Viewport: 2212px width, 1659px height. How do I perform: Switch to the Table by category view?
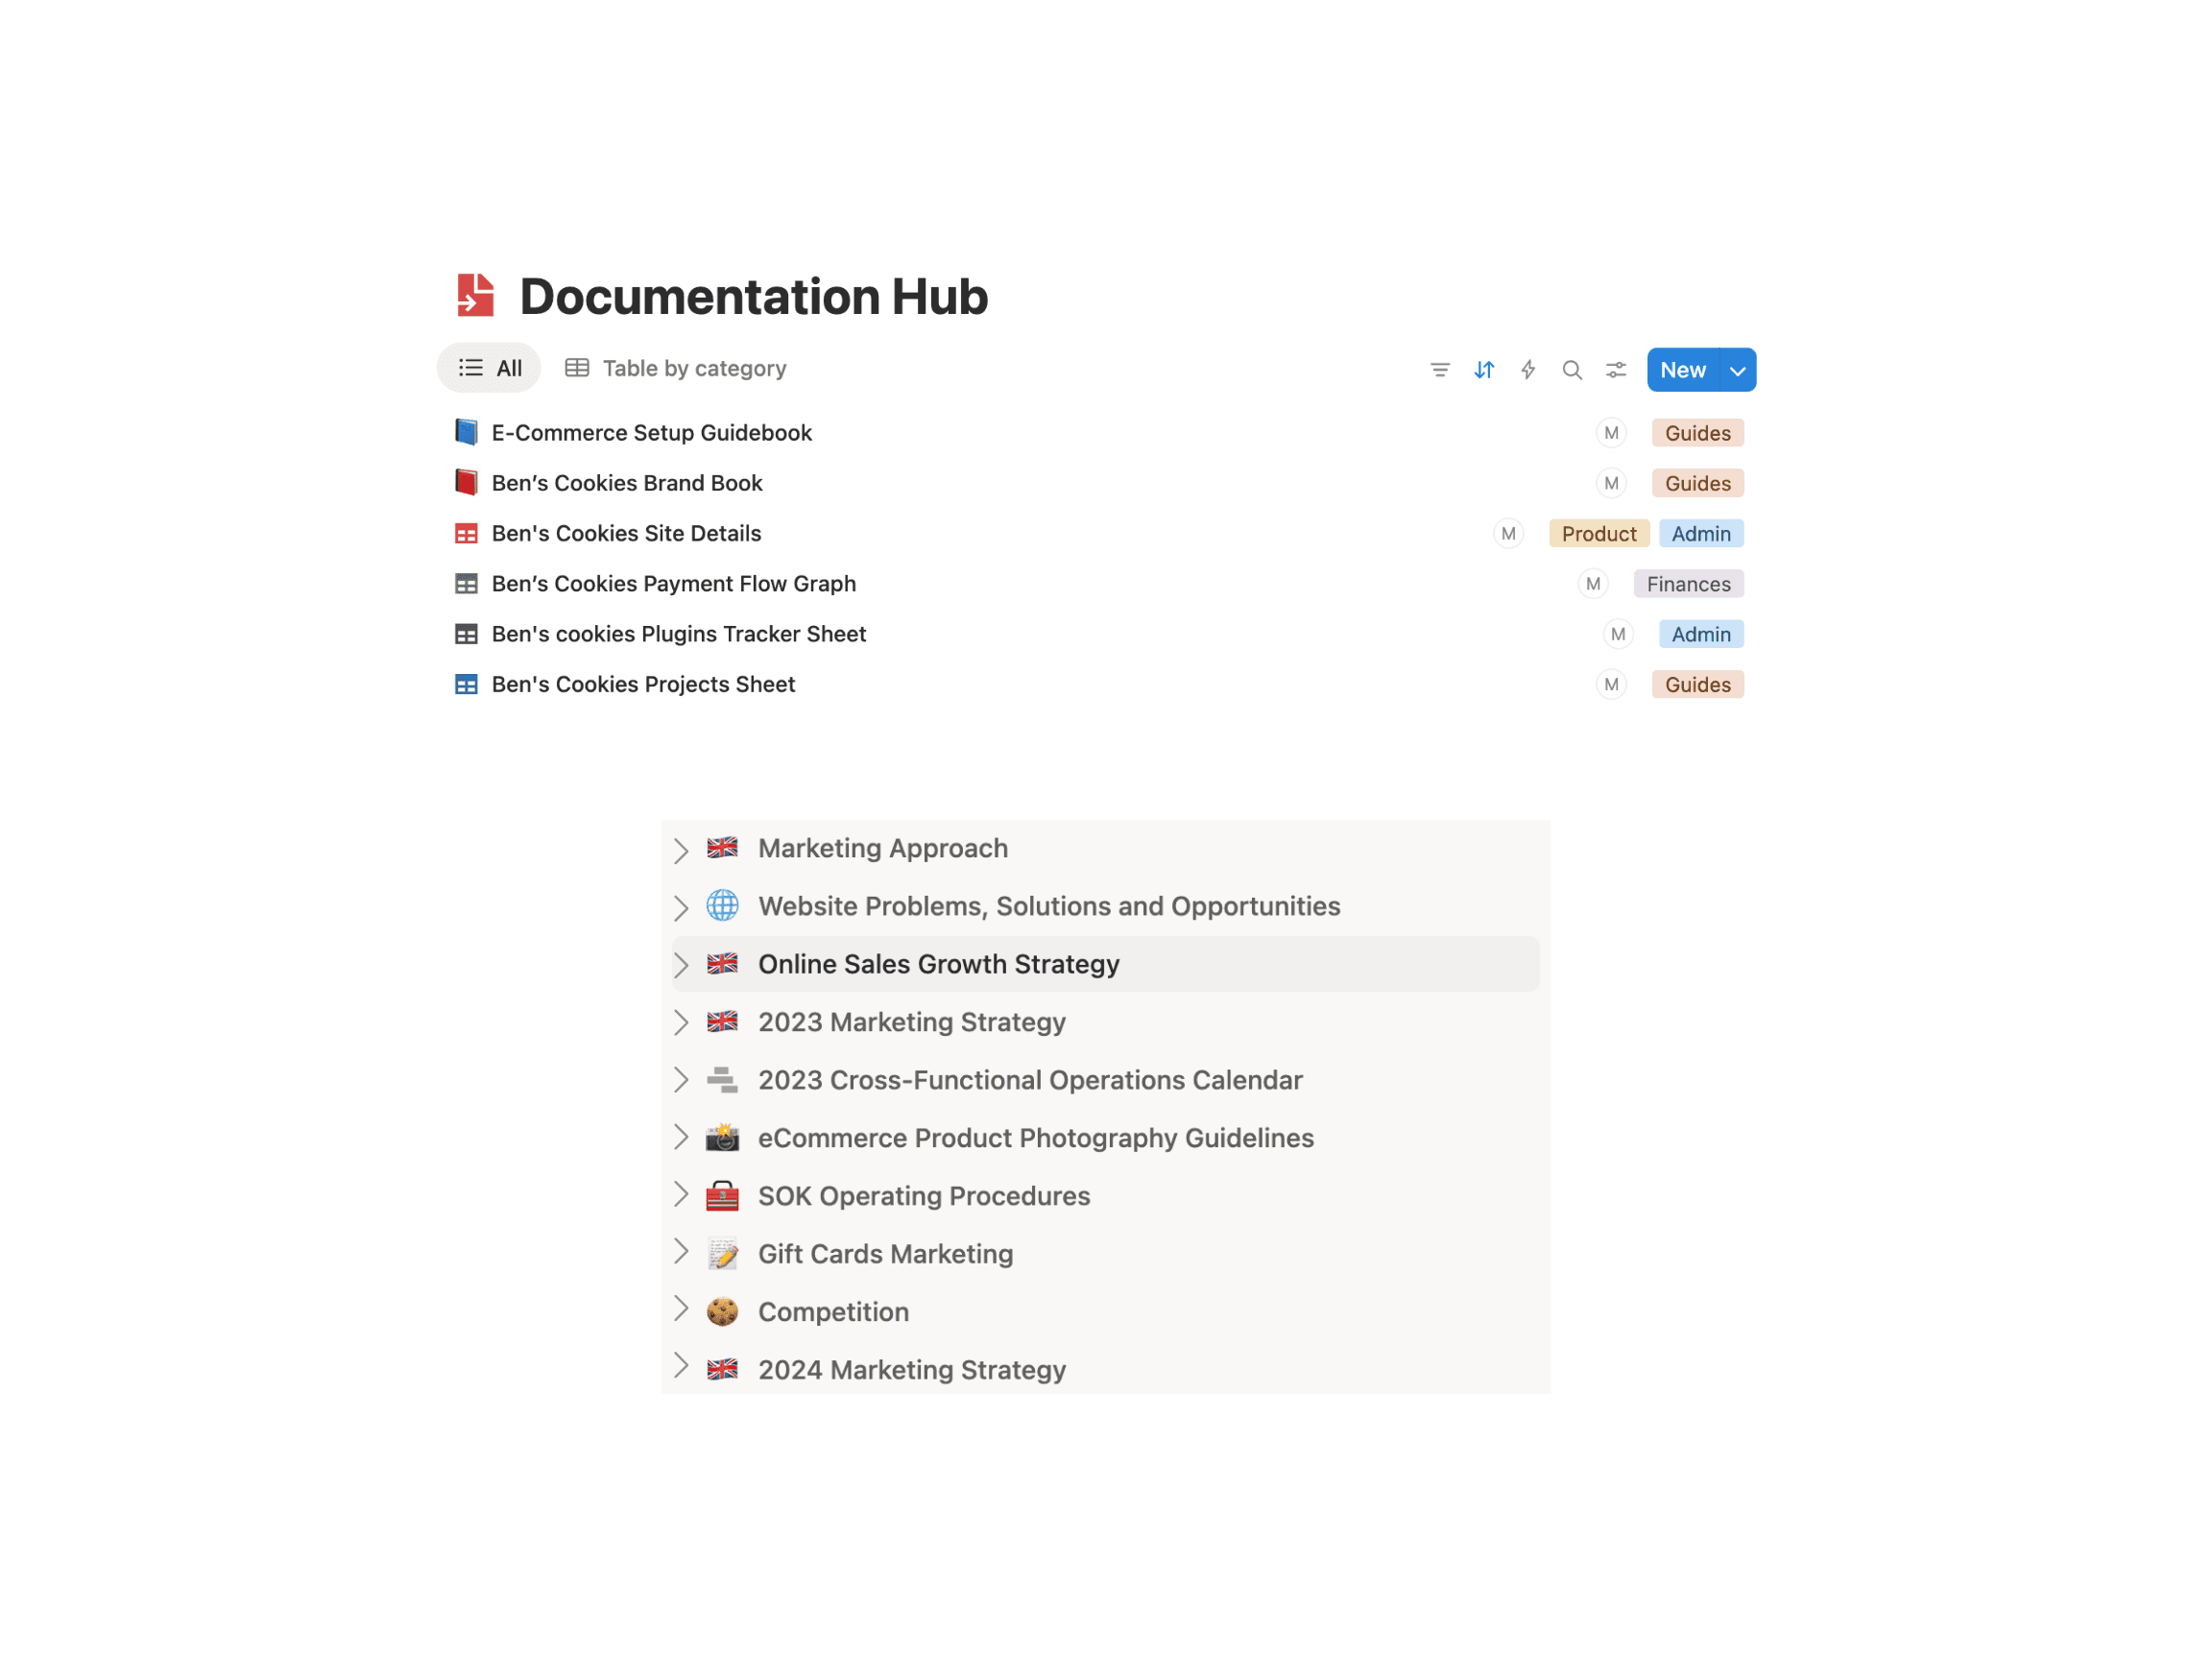click(676, 368)
